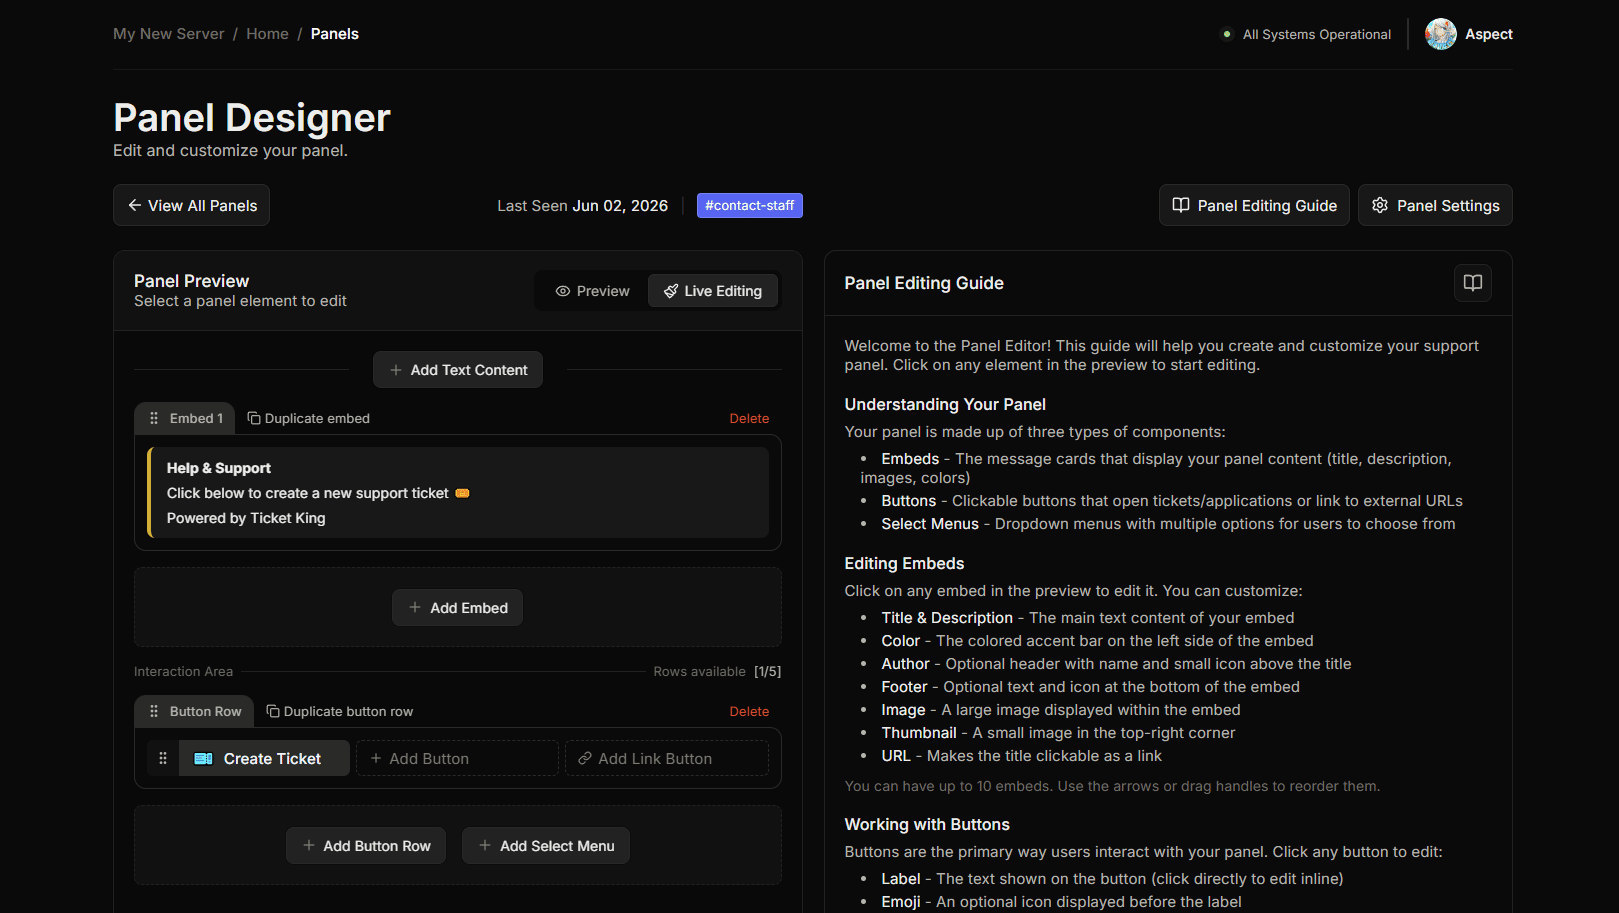The width and height of the screenshot is (1619, 913).
Task: Open the Aspect user avatar
Action: coord(1440,34)
